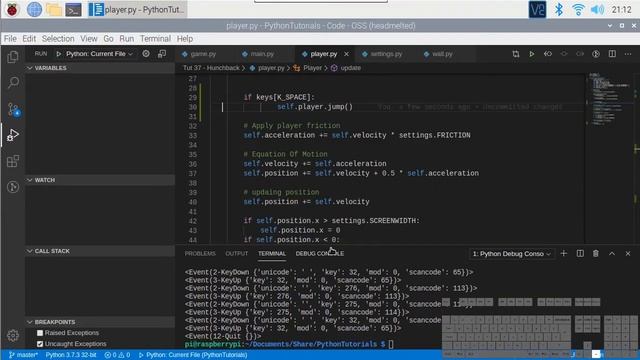
Task: Start debugging with green play arrow
Action: click(59, 54)
